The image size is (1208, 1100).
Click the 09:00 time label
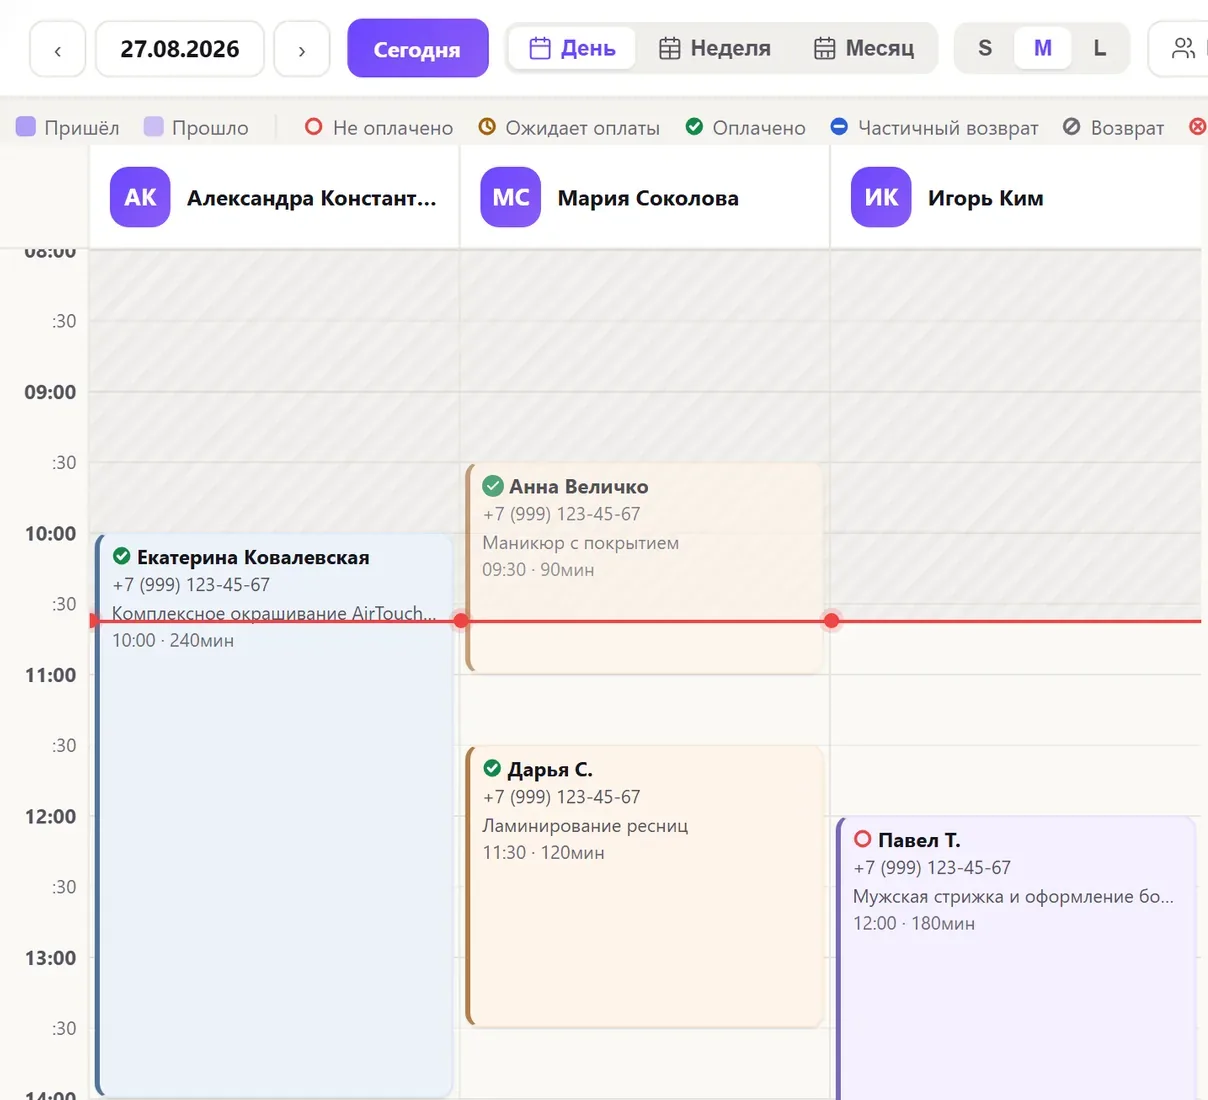click(x=50, y=392)
